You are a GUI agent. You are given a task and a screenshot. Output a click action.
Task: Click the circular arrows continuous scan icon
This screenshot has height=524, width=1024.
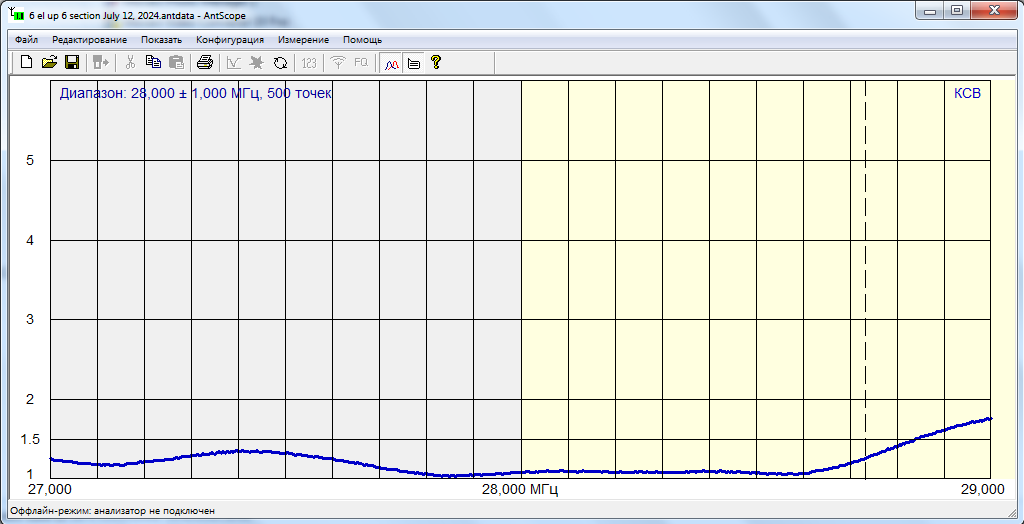pyautogui.click(x=280, y=62)
